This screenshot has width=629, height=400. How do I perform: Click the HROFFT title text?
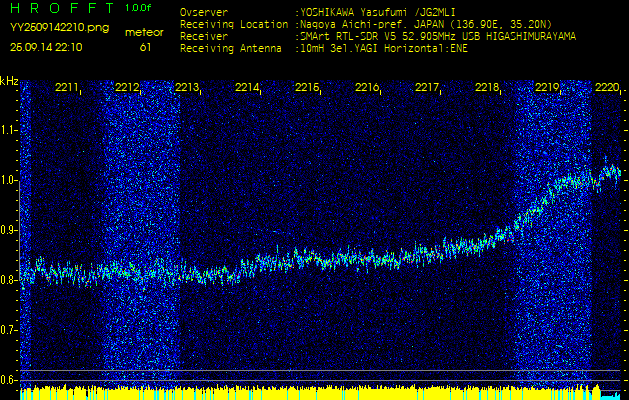coord(62,8)
